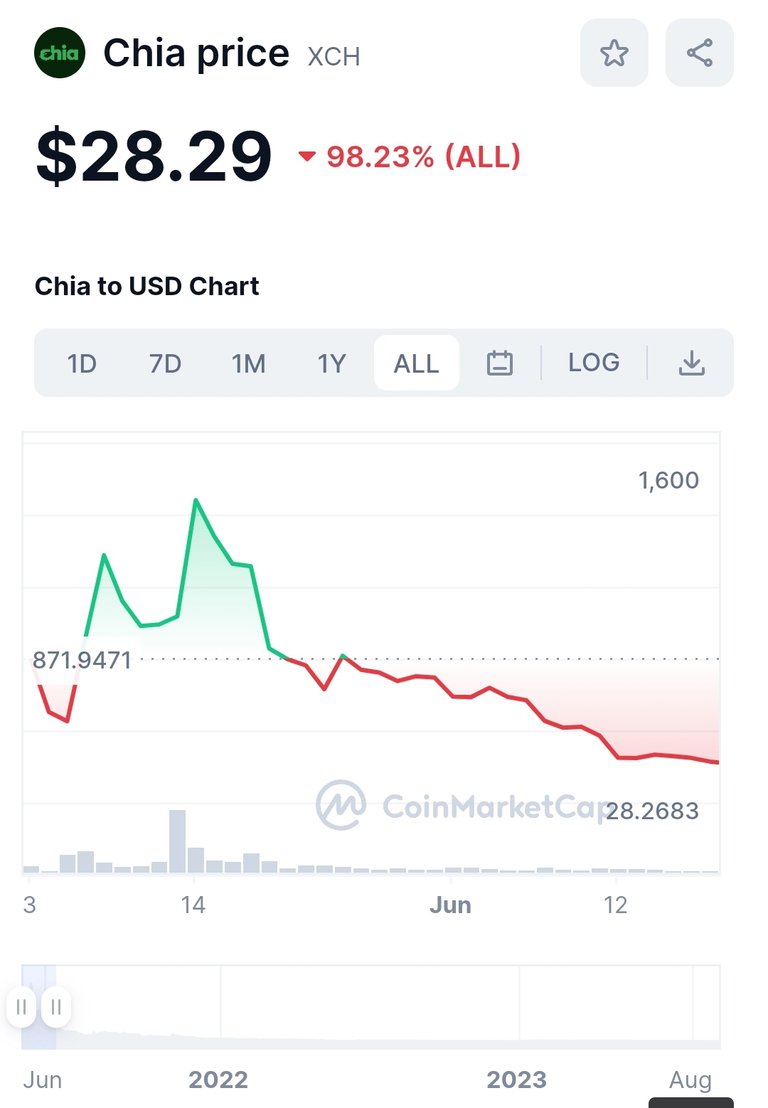Tap the Chia logo icon

(60, 53)
